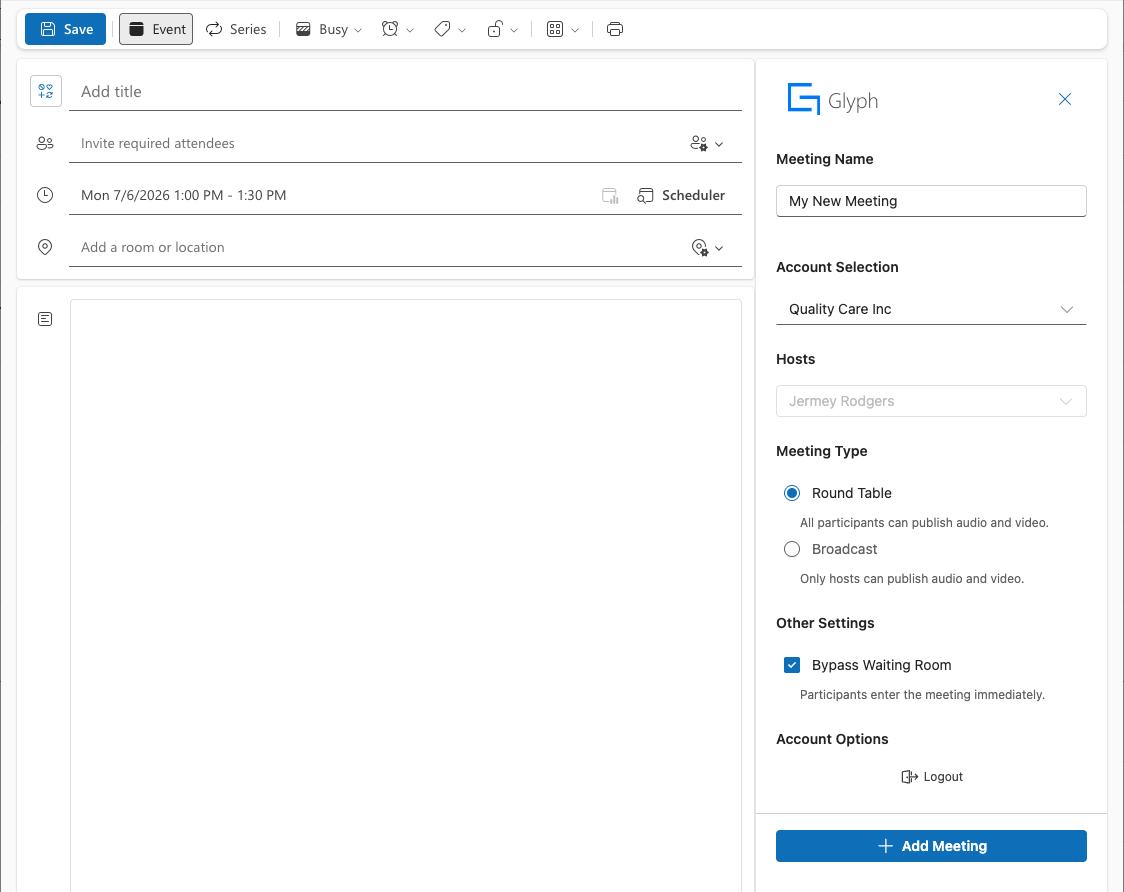Image resolution: width=1124 pixels, height=892 pixels.
Task: Edit the Meeting Name field
Action: click(x=931, y=201)
